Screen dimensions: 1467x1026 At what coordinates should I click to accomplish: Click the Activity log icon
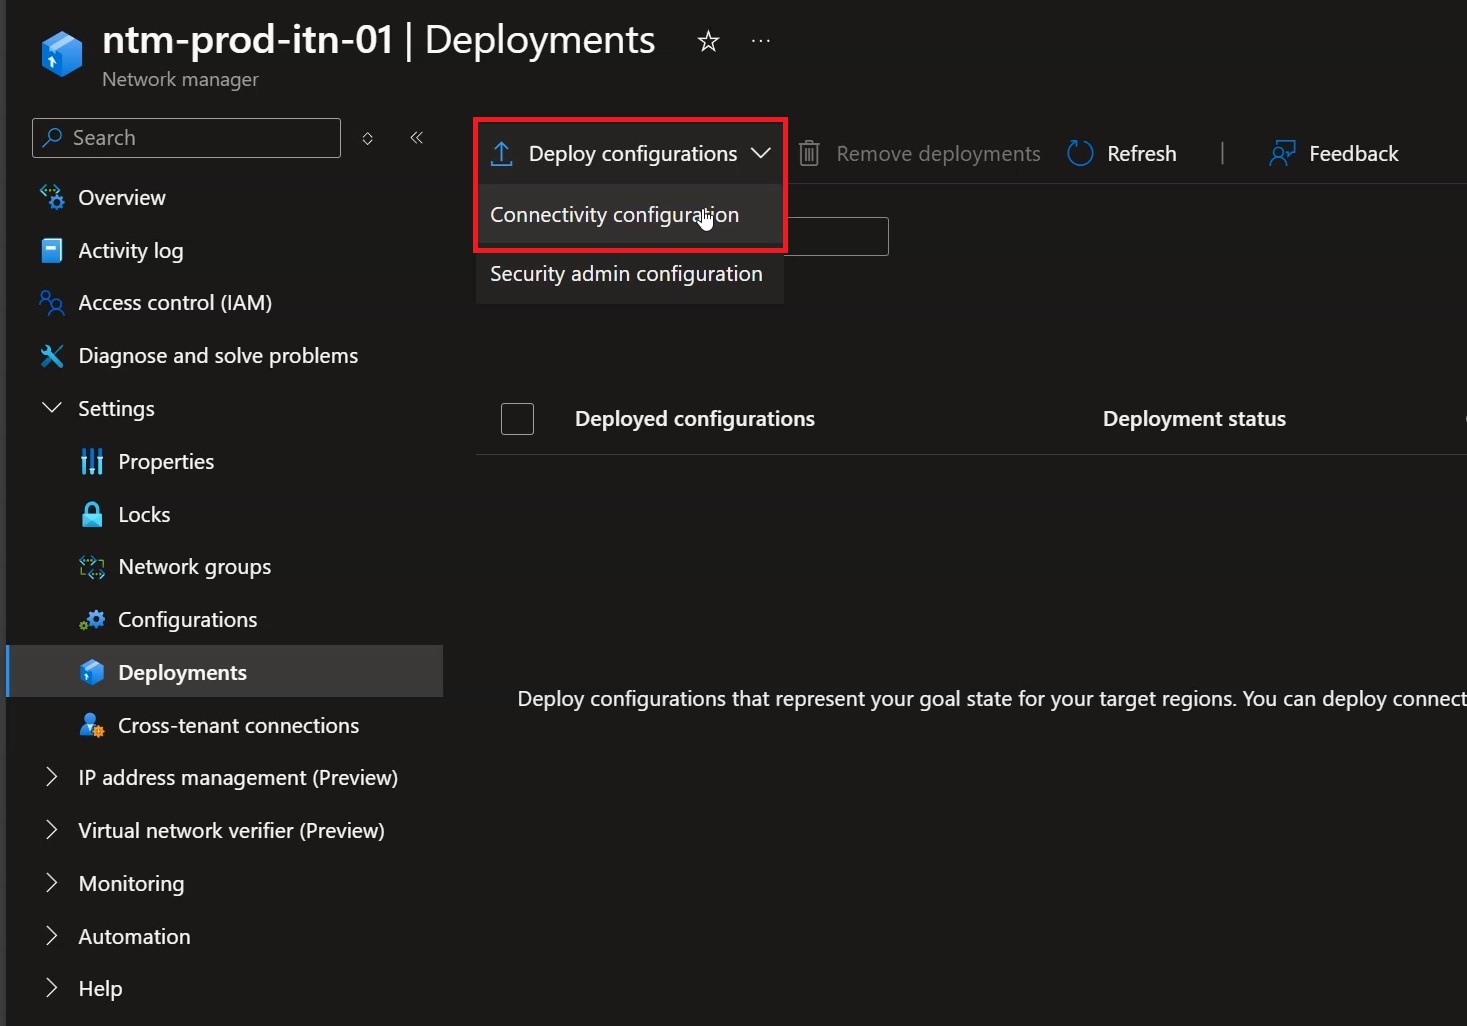click(x=52, y=250)
